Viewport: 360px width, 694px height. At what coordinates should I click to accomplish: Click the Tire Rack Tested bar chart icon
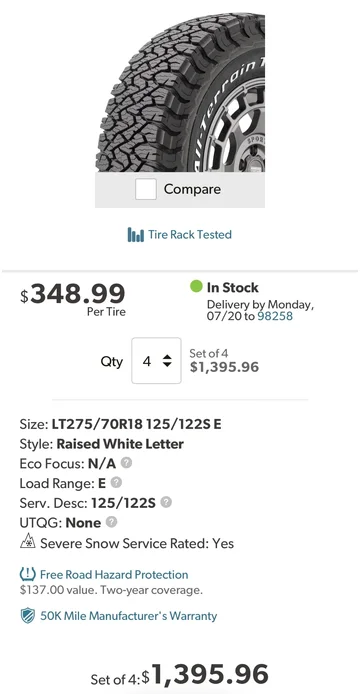(x=135, y=235)
